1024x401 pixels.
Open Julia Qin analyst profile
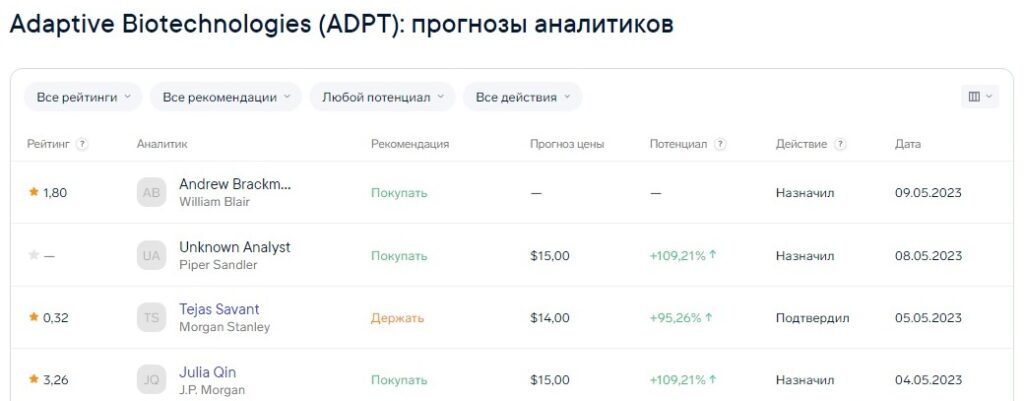tap(208, 372)
